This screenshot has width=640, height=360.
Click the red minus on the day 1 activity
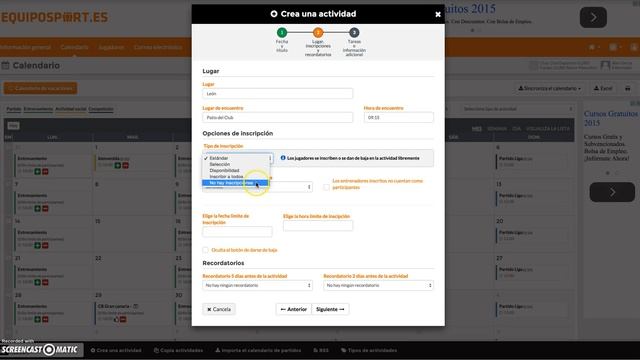pyautogui.click(x=125, y=165)
